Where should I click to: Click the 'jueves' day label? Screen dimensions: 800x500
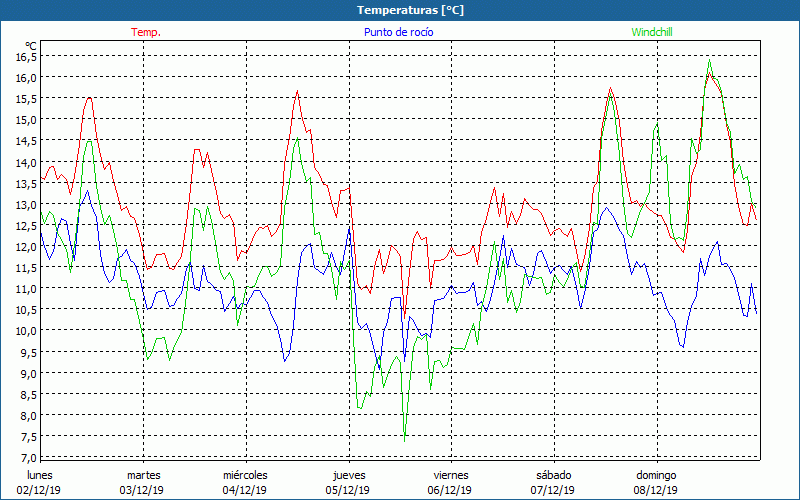coord(349,475)
